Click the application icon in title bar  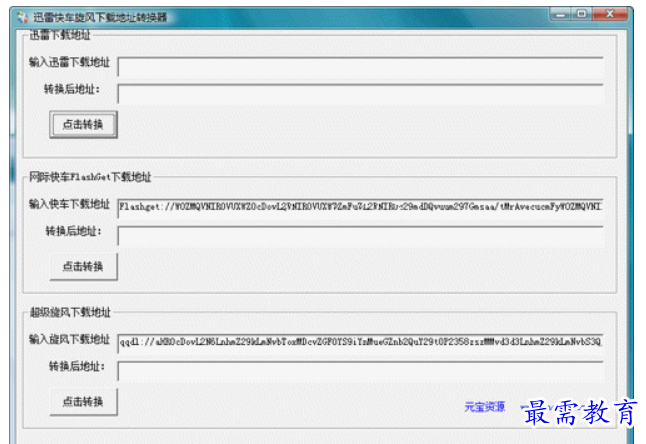click(x=22, y=17)
